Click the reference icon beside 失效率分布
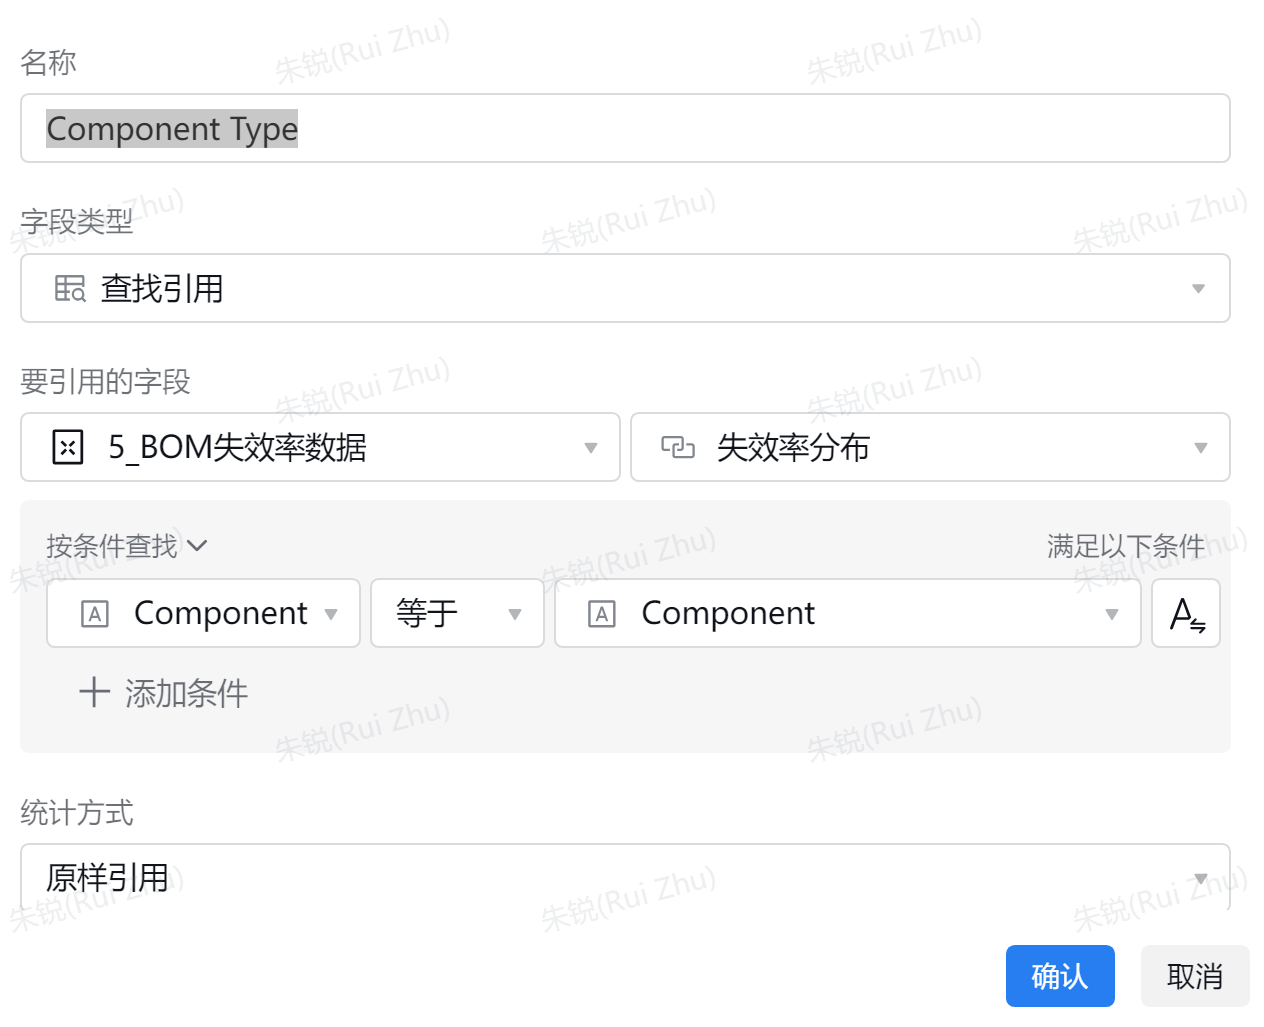 tap(680, 447)
